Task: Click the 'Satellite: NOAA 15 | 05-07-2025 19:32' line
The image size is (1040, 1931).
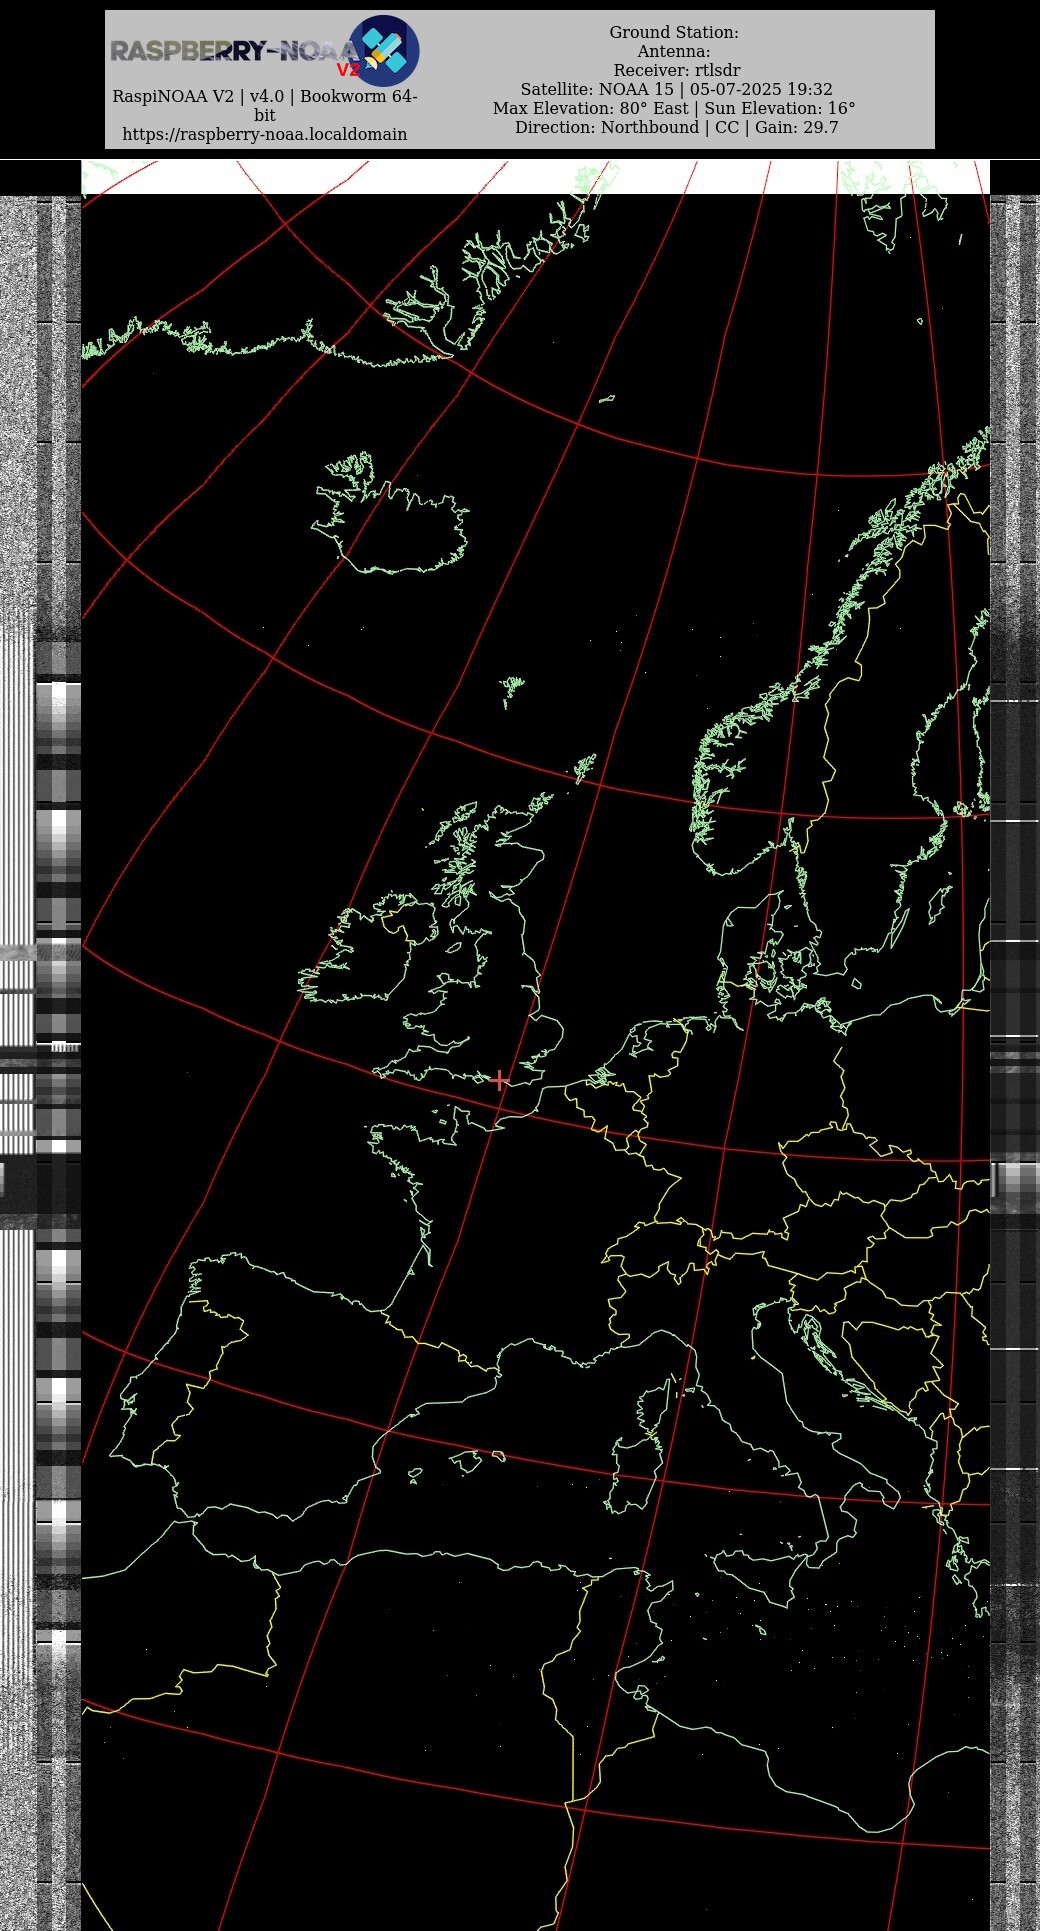Action: tap(676, 89)
